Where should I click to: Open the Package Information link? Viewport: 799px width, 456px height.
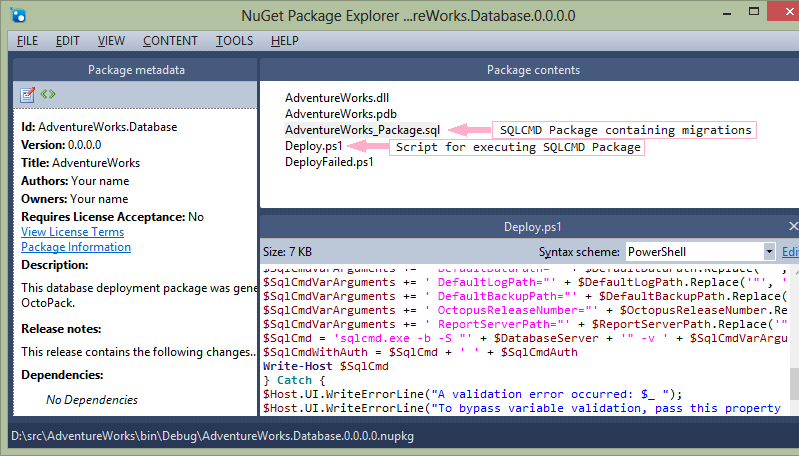[76, 247]
